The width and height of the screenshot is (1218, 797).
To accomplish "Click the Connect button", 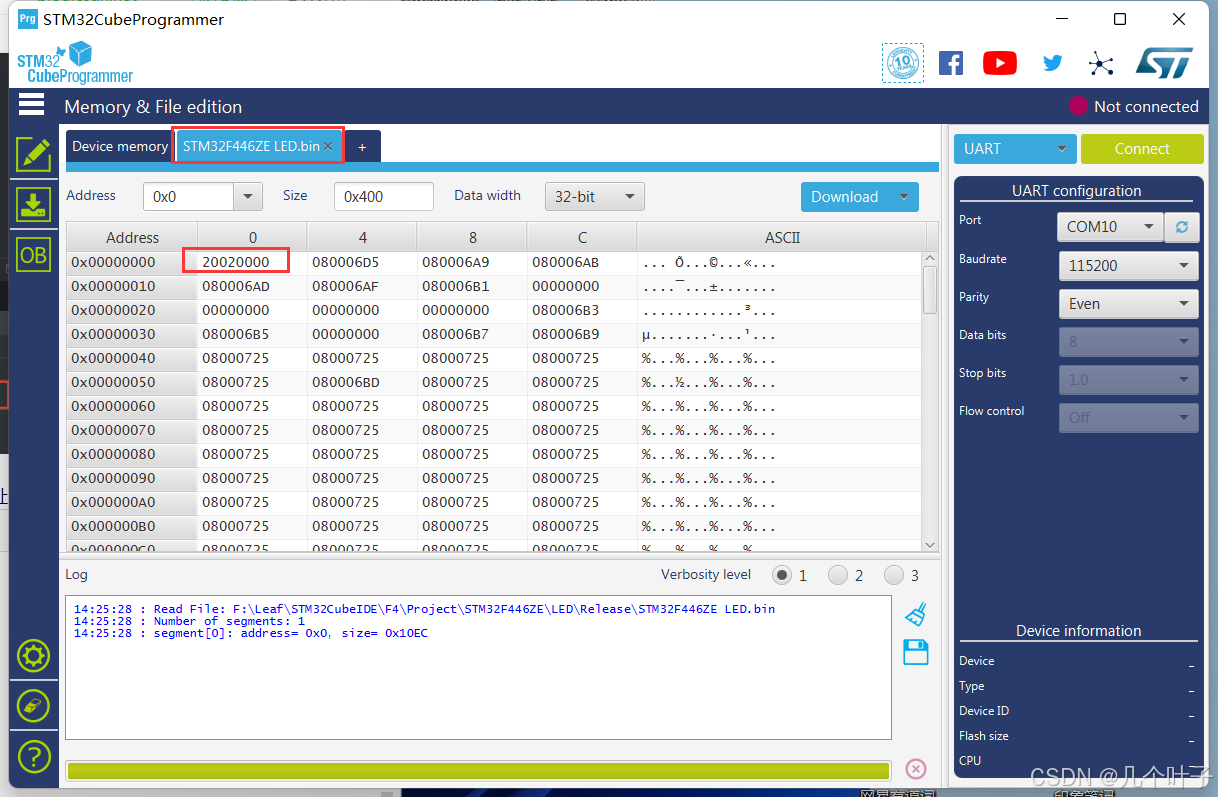I will pos(1142,149).
